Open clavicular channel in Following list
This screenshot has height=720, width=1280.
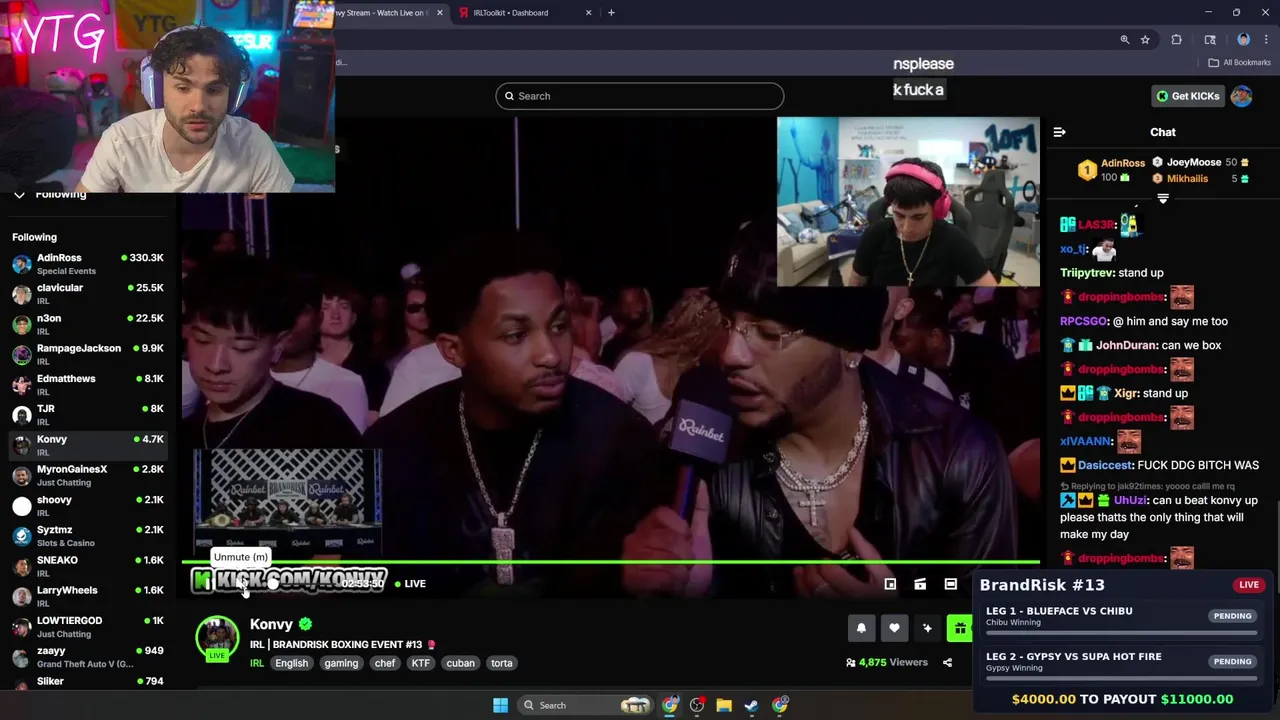point(88,294)
